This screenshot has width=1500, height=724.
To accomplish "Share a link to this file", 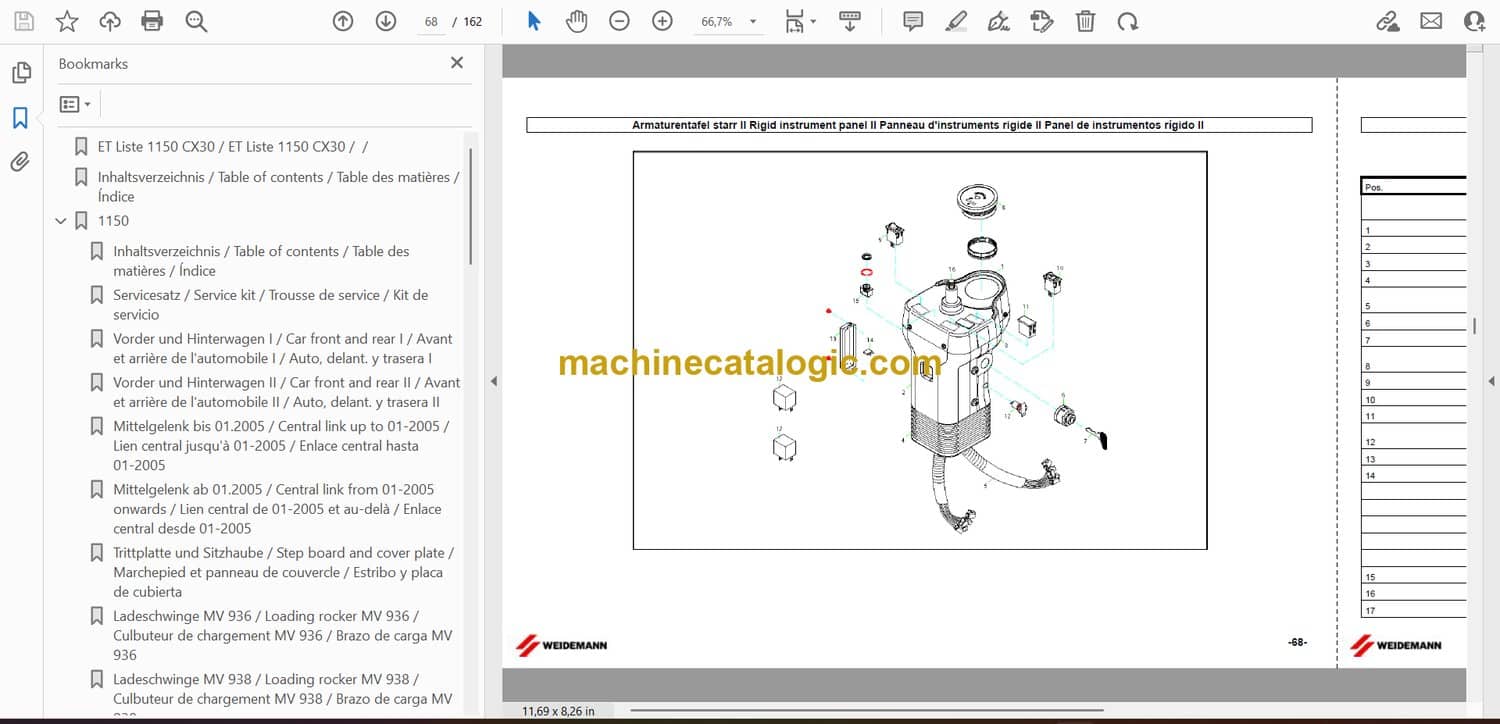I will click(x=1388, y=21).
